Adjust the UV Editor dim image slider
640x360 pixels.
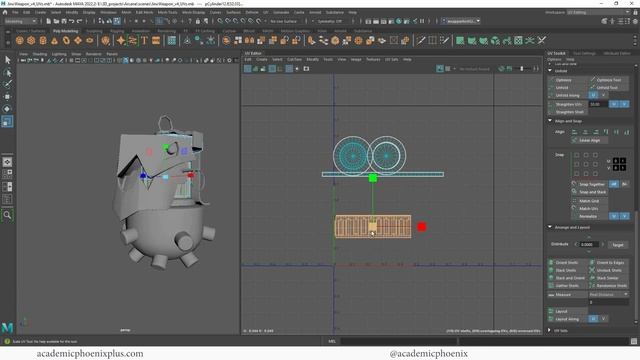522,69
